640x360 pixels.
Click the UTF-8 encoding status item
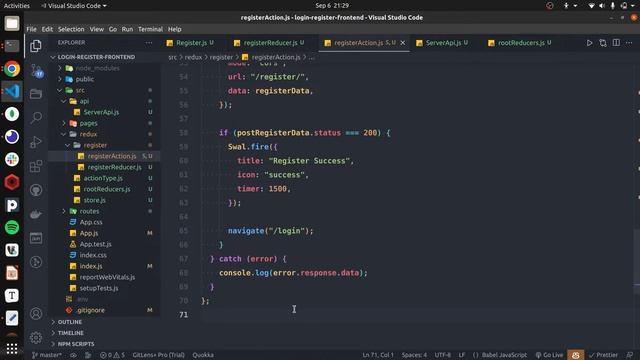click(x=442, y=355)
